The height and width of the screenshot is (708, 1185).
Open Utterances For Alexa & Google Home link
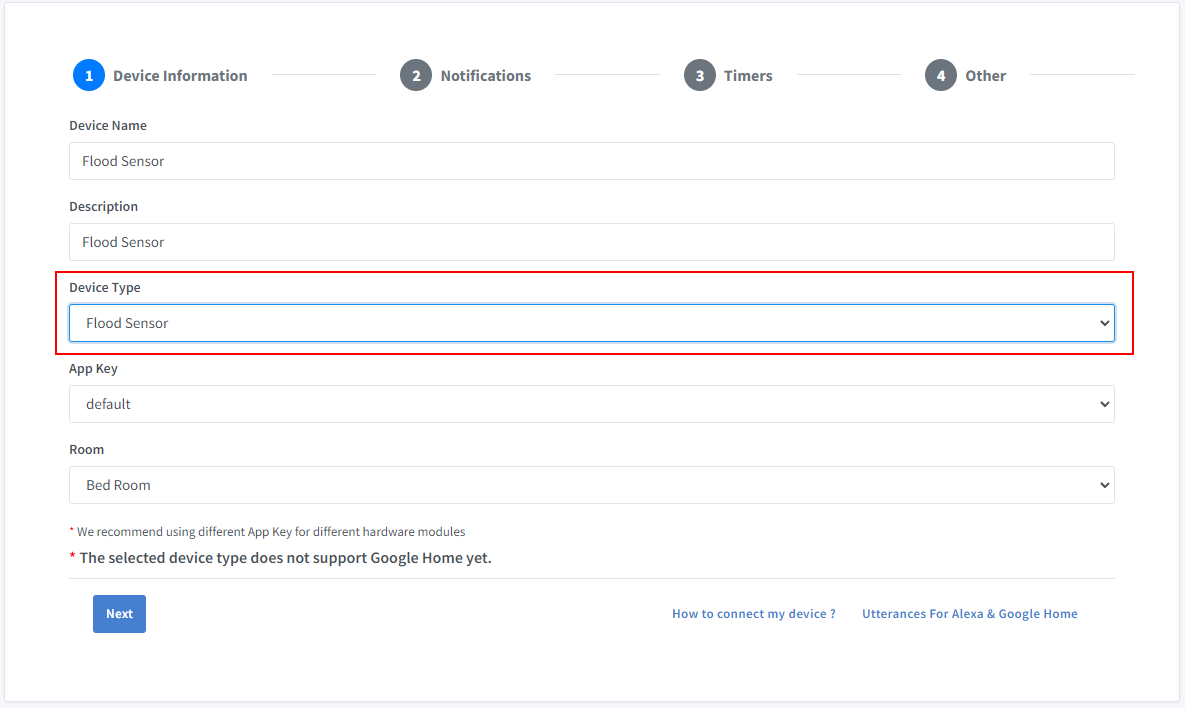(969, 614)
